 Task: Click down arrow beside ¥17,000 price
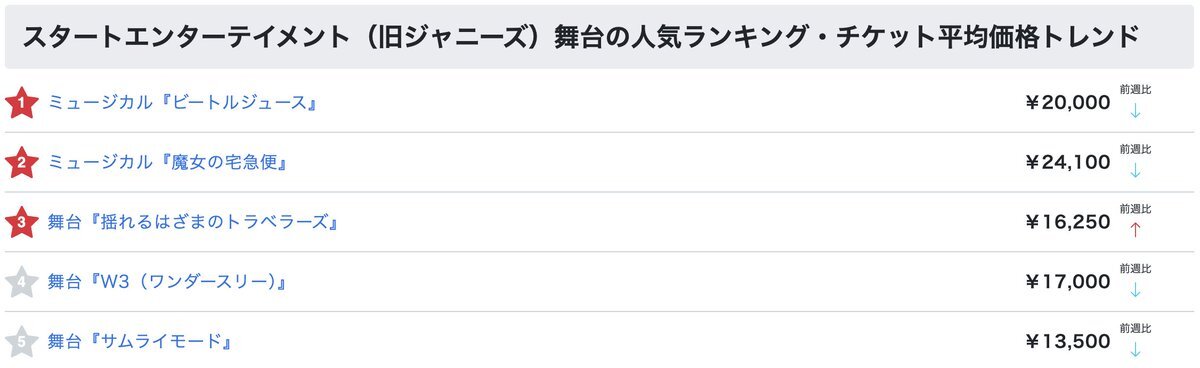tap(1135, 290)
